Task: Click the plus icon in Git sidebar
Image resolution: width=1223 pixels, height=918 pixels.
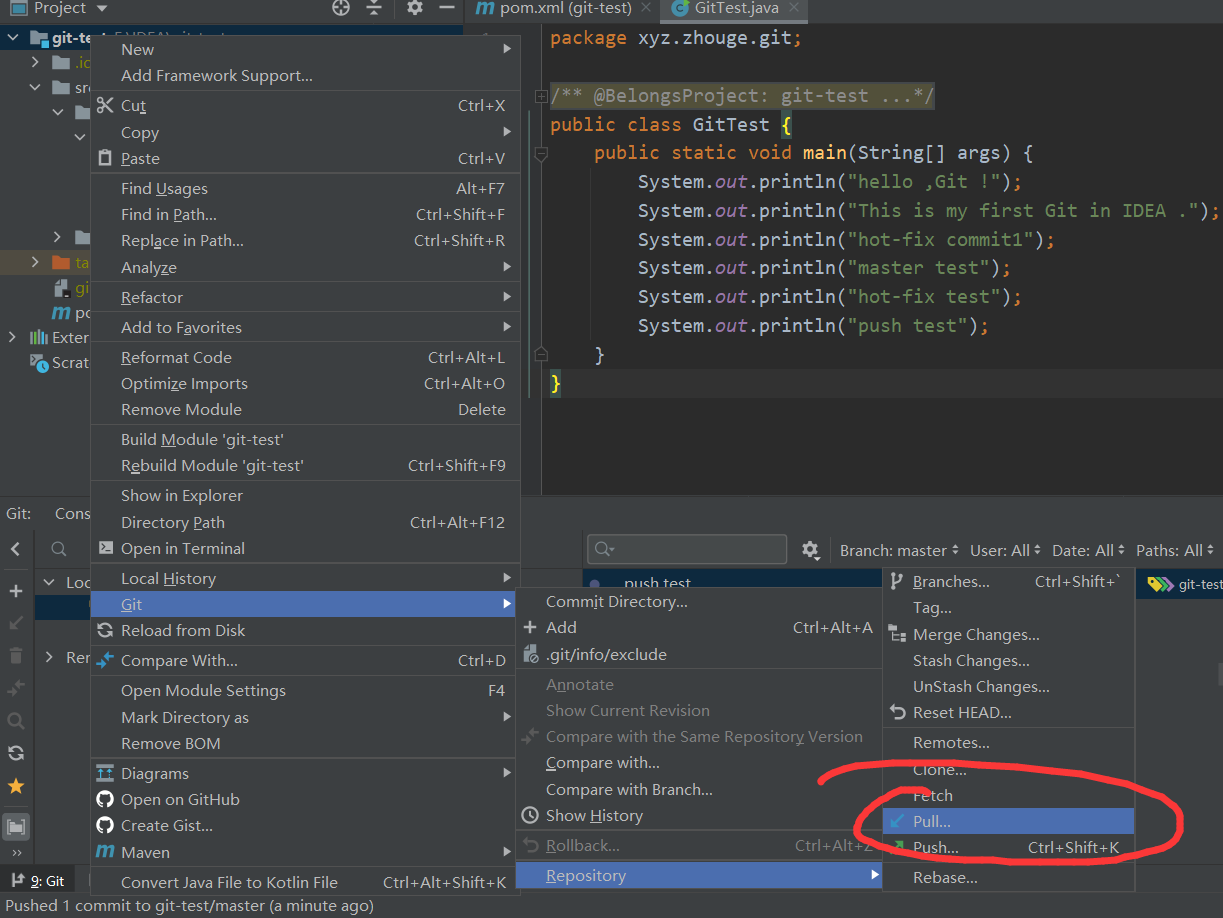Action: pyautogui.click(x=16, y=591)
